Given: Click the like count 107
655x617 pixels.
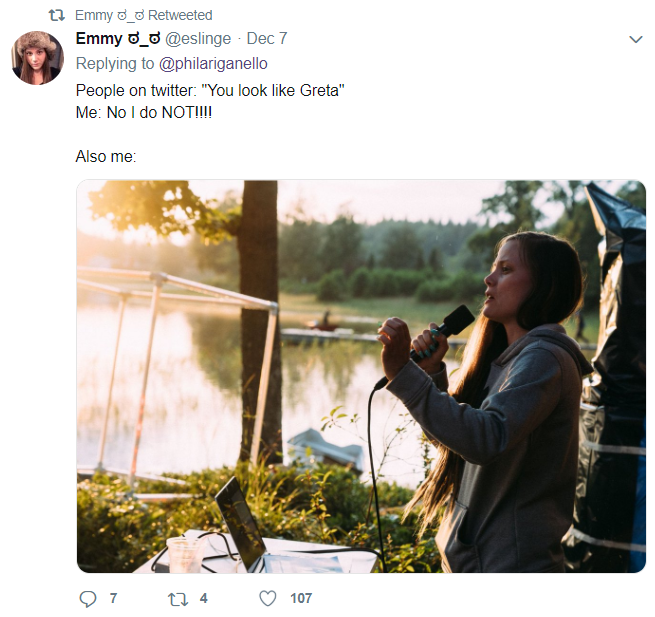Looking at the screenshot, I should 301,598.
